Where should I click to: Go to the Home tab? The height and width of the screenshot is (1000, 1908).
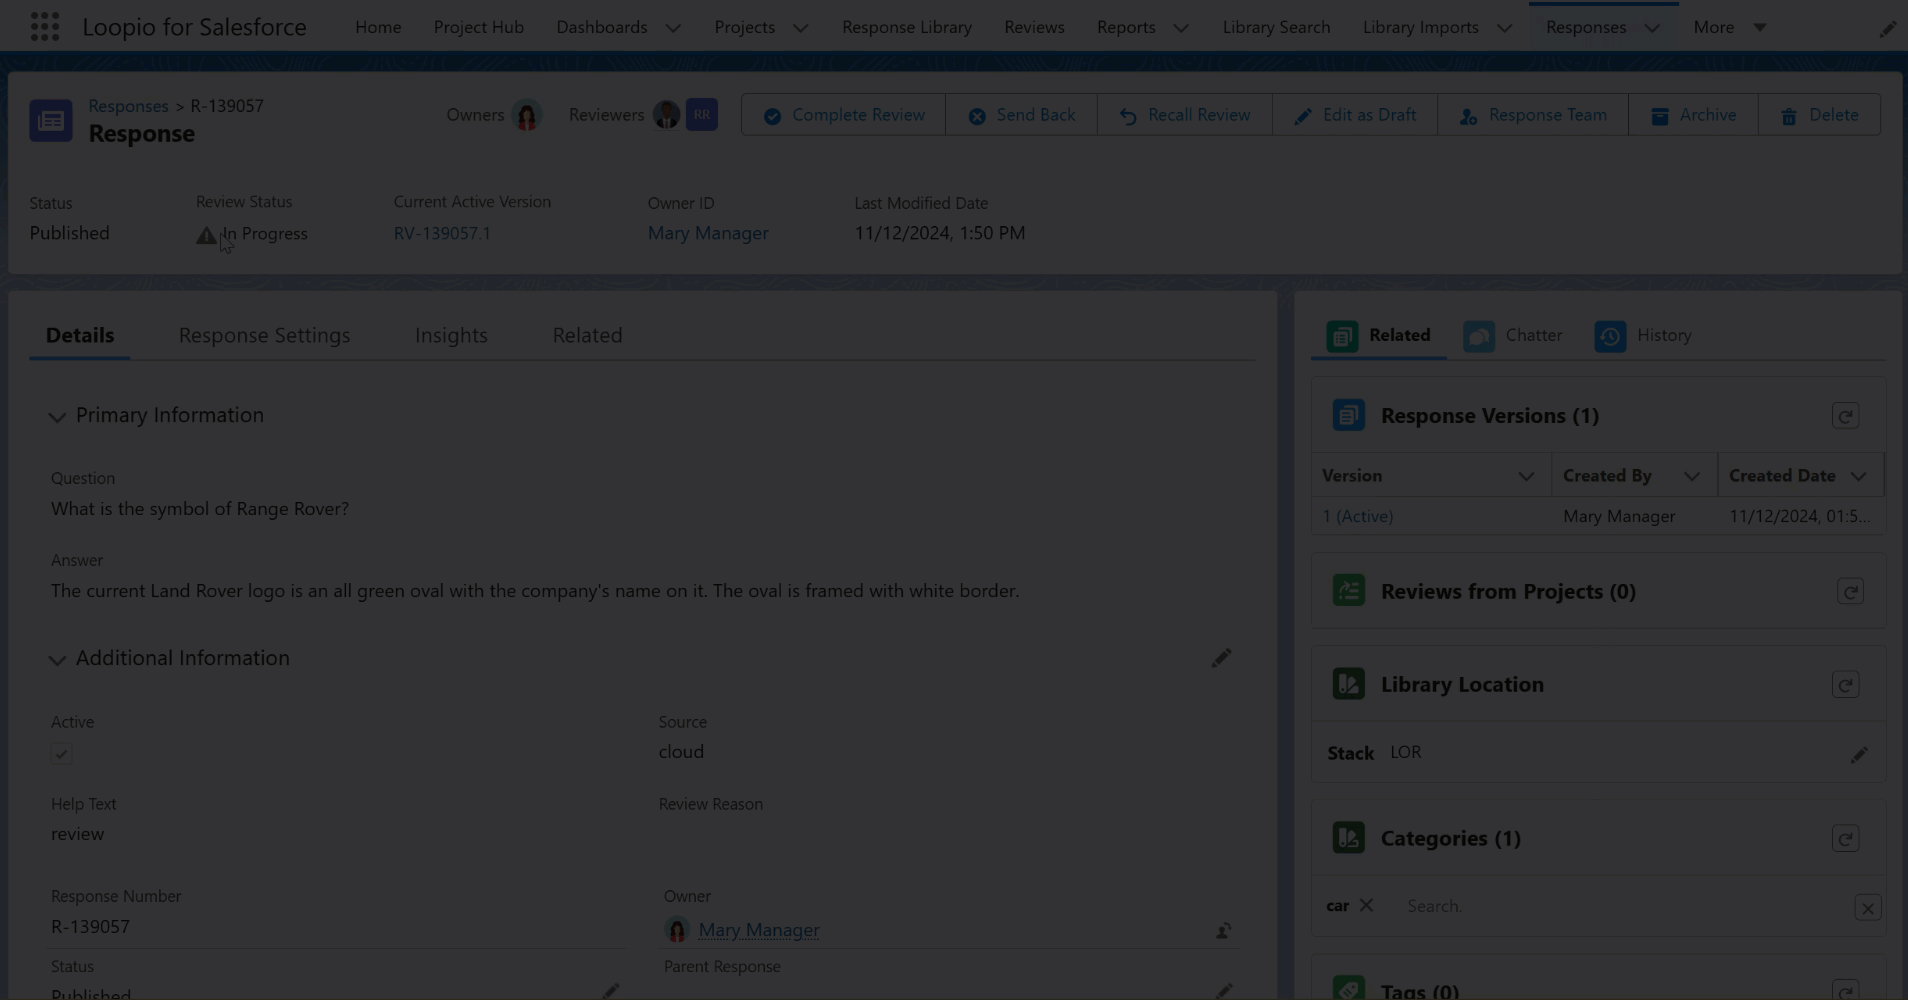coord(378,27)
